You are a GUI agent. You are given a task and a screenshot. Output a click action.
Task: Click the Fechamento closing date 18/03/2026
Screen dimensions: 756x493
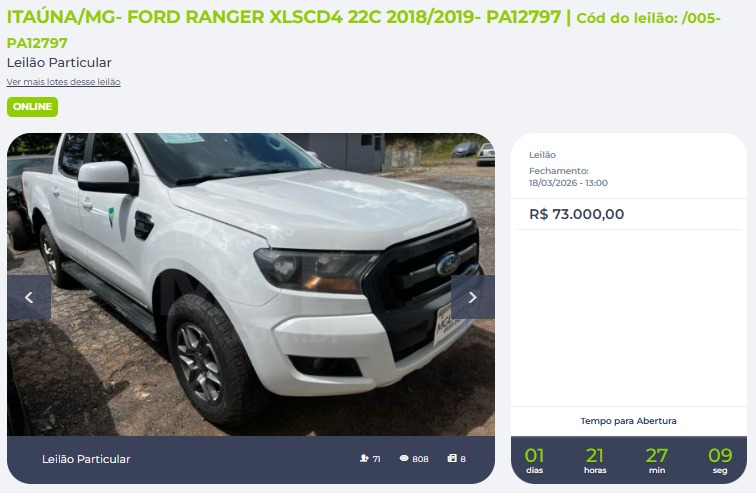click(568, 183)
